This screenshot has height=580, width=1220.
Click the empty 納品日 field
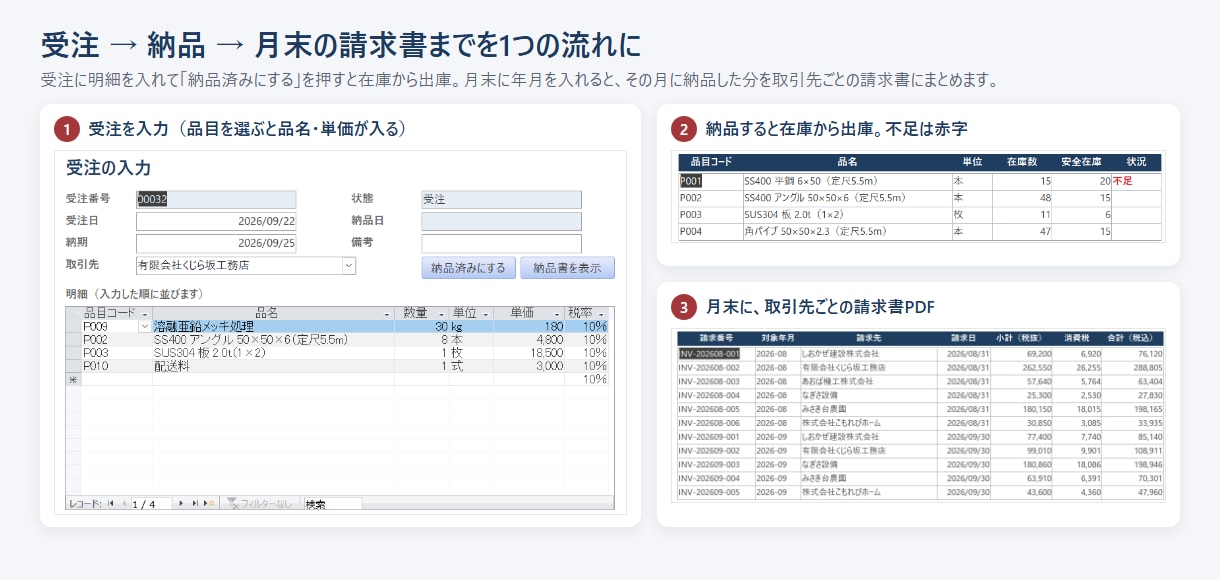(501, 221)
